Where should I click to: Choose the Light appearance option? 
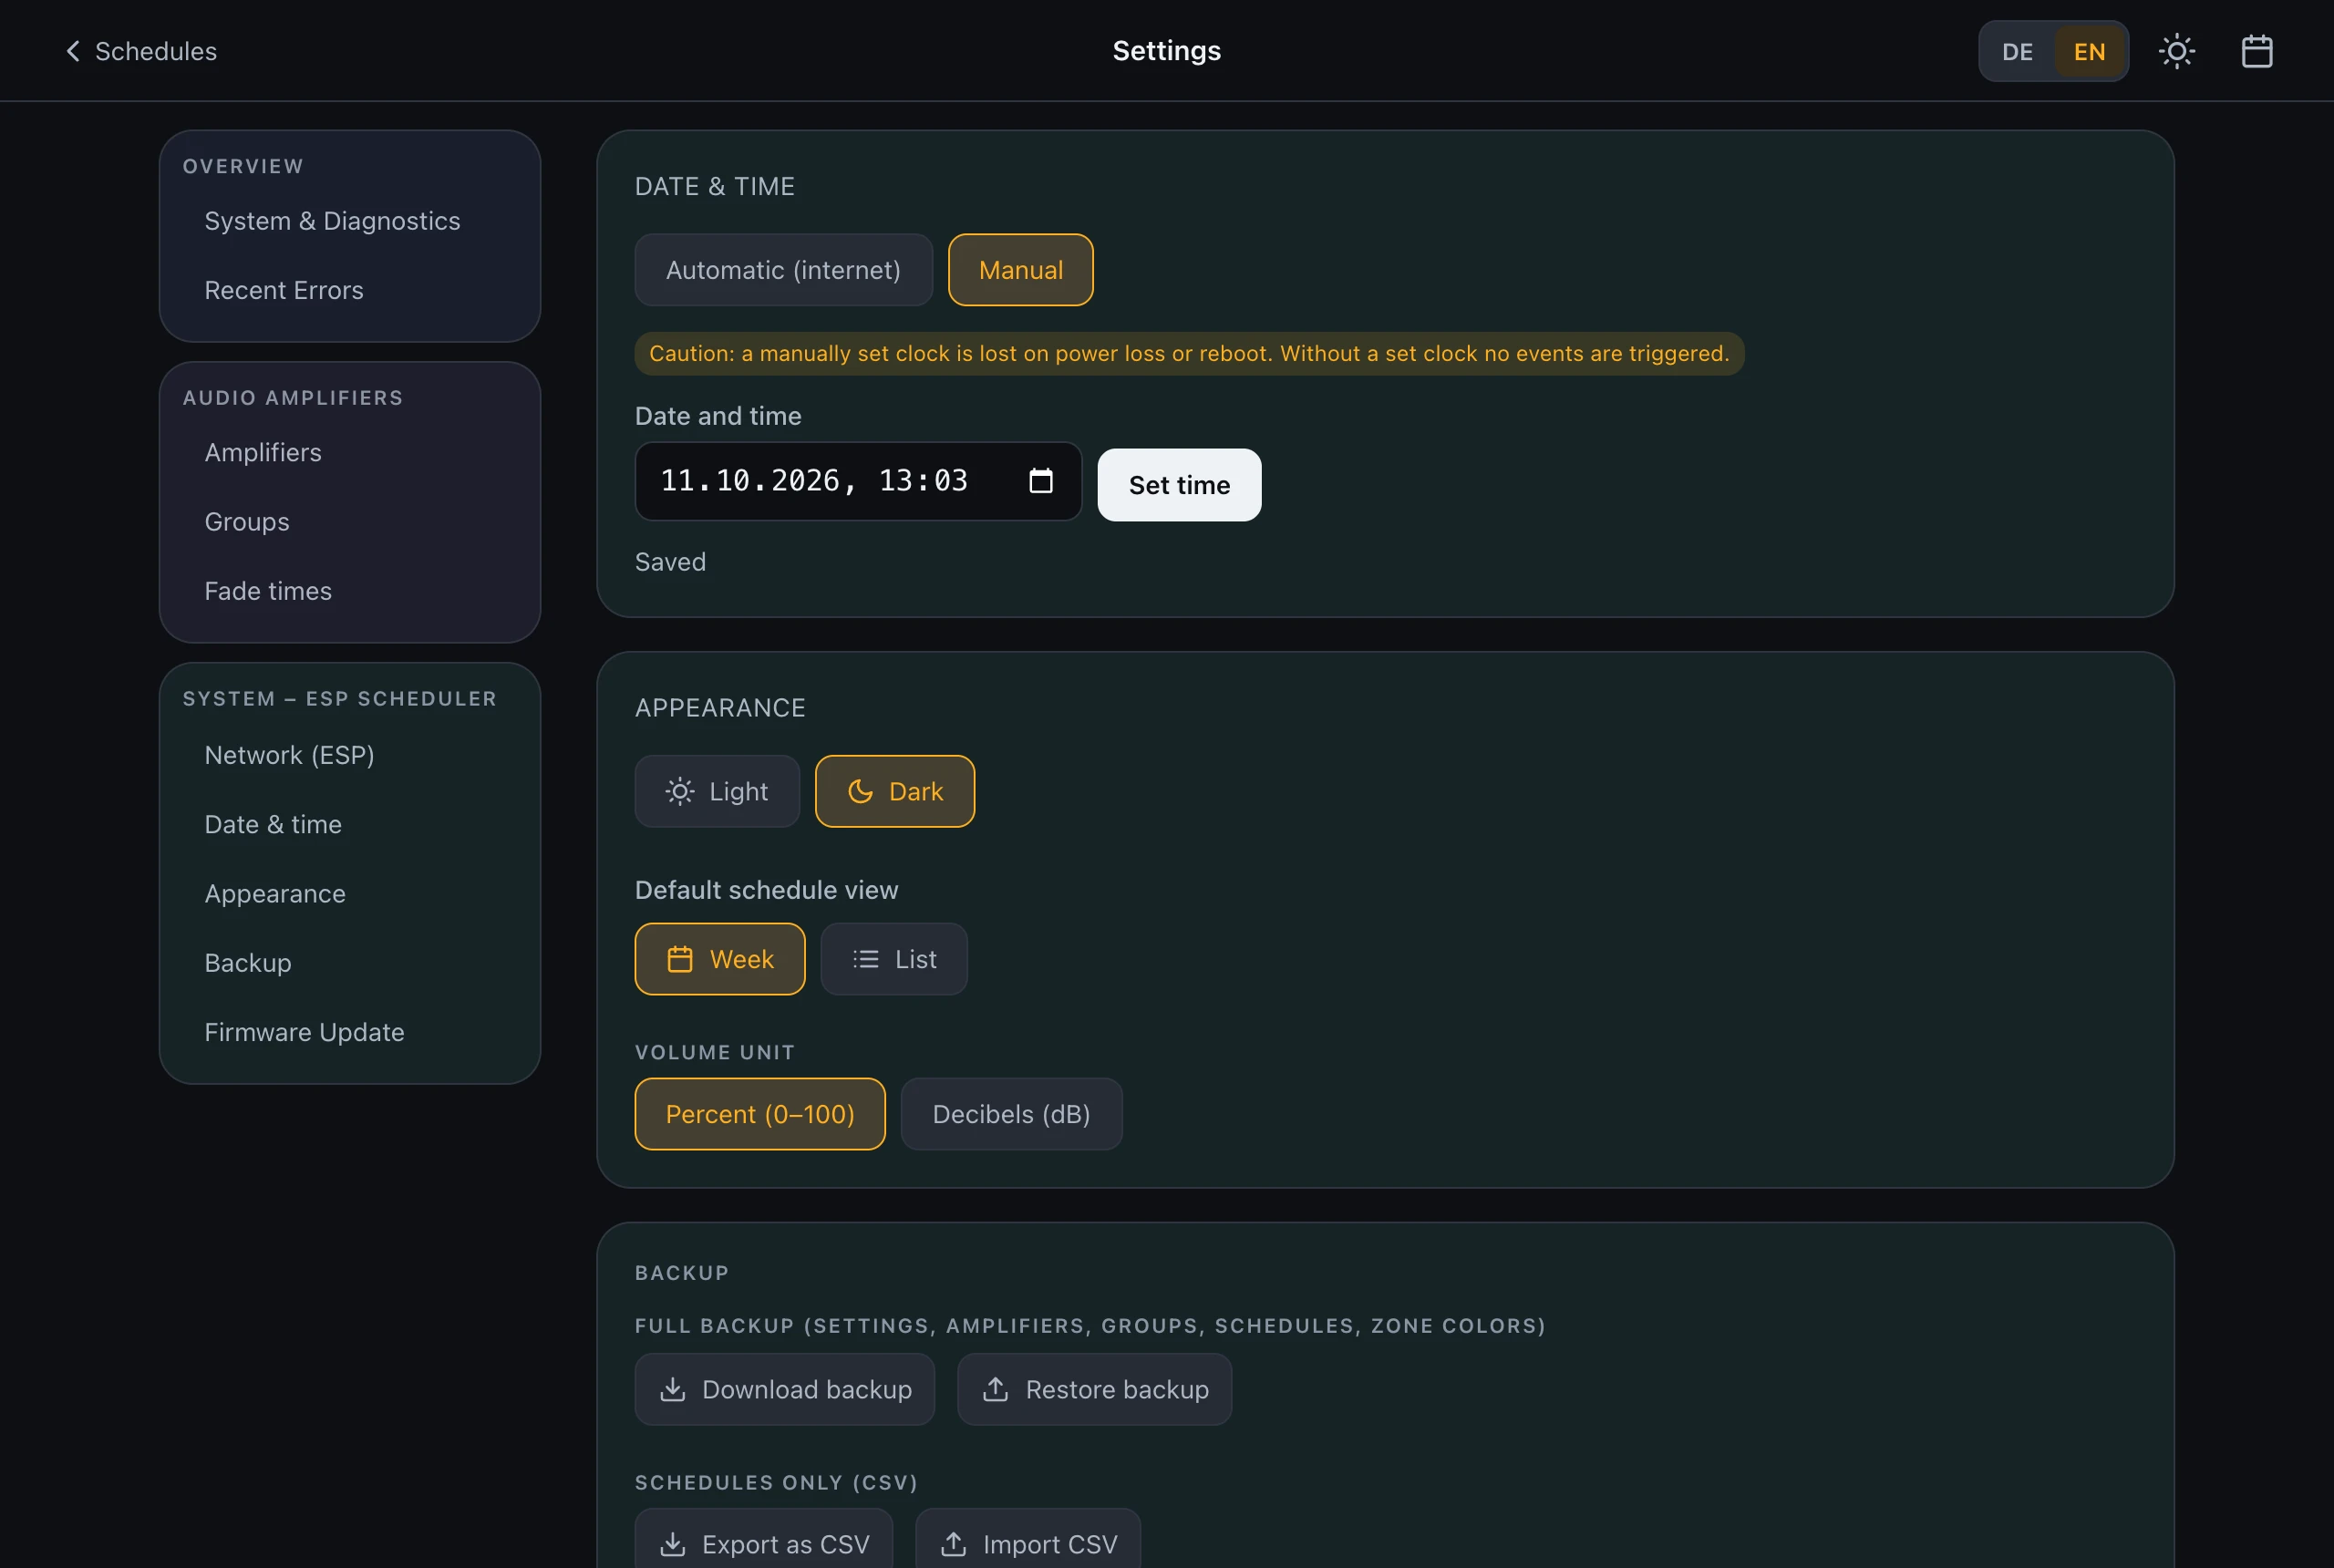pos(717,791)
